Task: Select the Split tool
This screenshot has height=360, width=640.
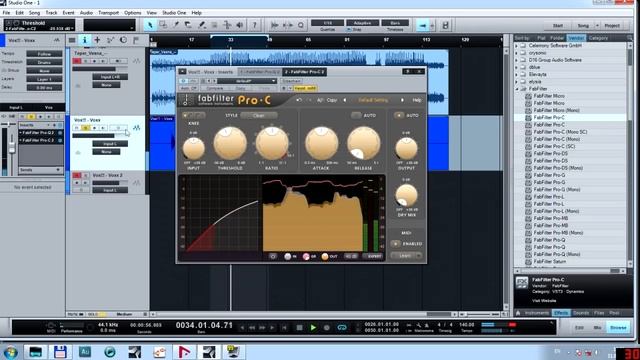Action: [176, 25]
